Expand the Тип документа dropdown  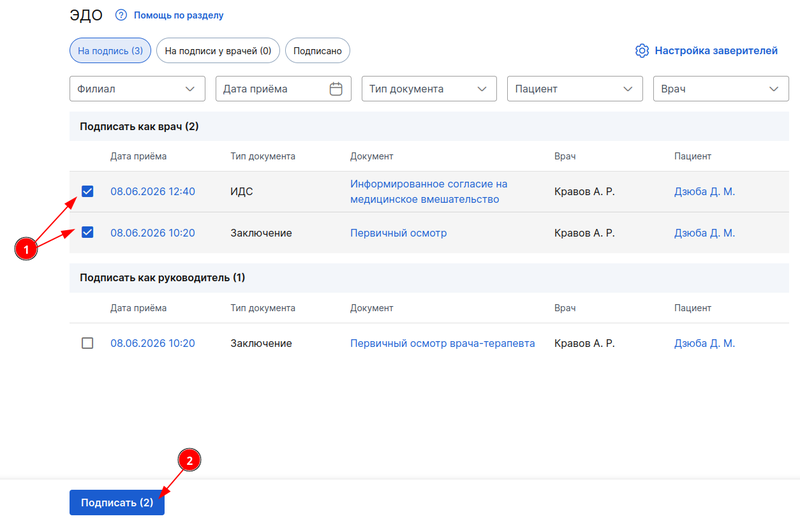point(429,89)
